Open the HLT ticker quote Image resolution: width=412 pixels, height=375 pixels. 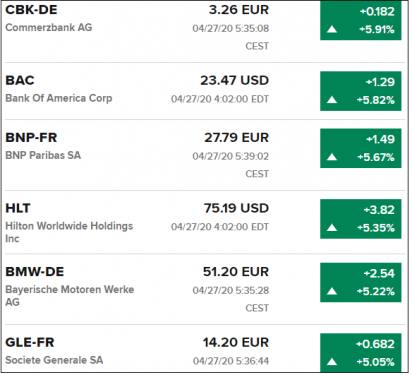18,208
